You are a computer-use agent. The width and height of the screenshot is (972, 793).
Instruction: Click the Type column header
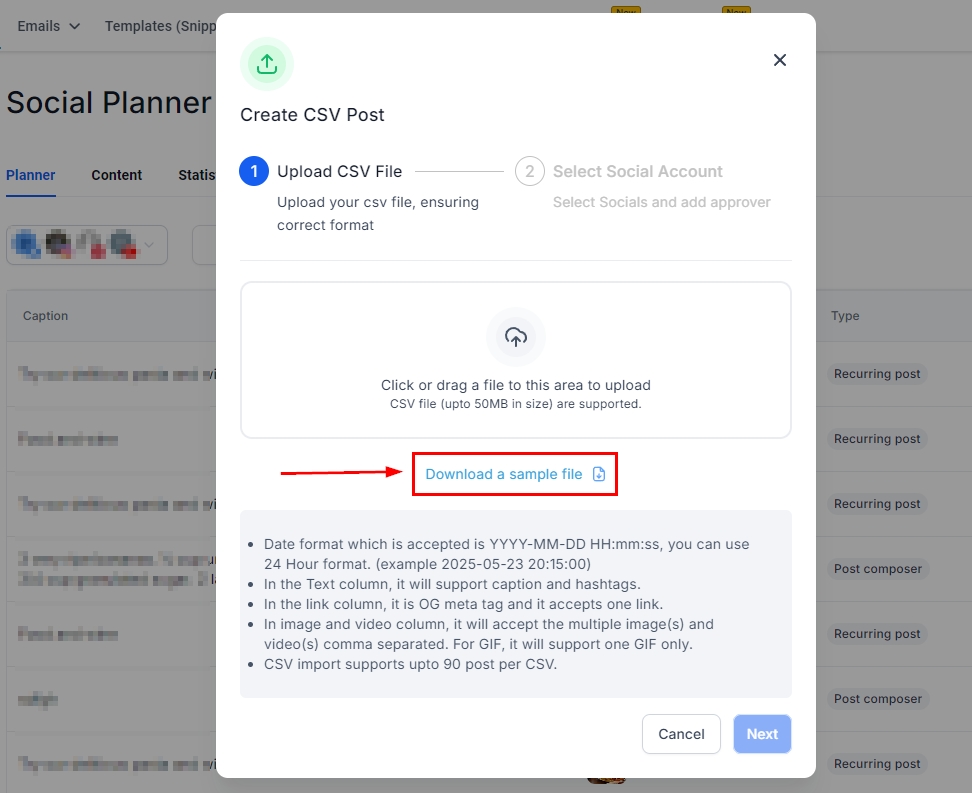[845, 316]
